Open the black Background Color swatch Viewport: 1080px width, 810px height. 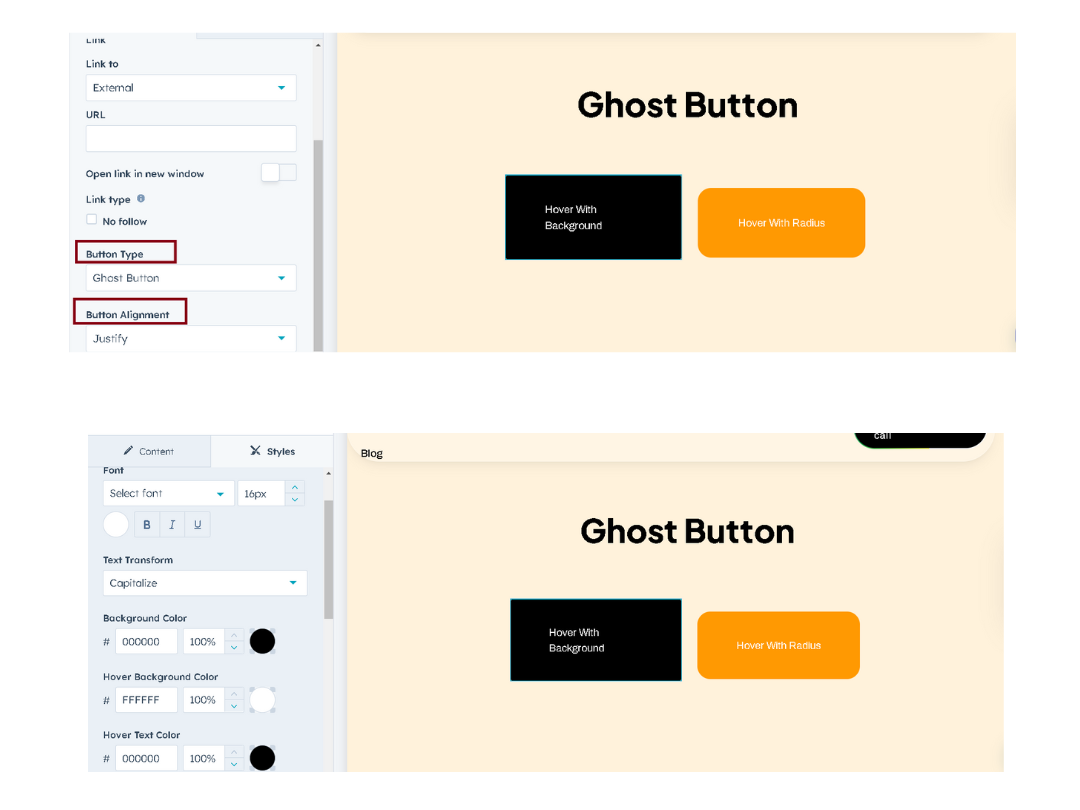click(262, 640)
